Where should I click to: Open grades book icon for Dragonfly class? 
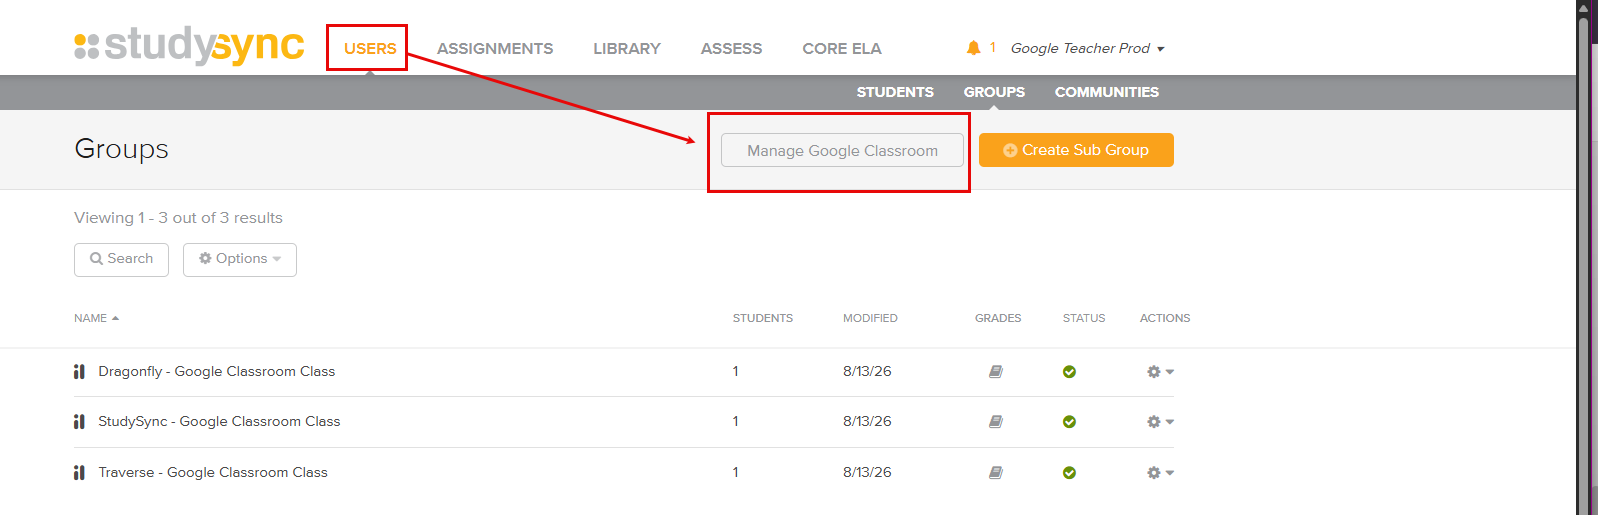(x=996, y=372)
